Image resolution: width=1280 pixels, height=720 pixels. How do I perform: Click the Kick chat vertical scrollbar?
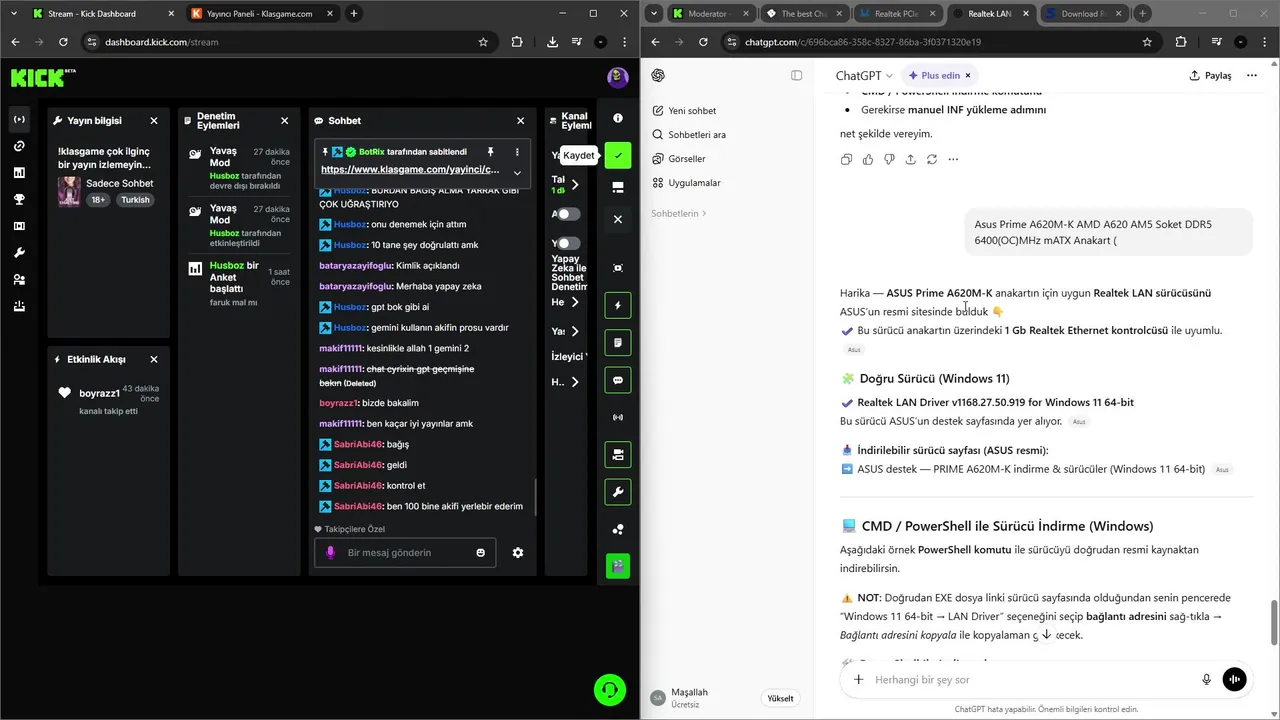tap(535, 496)
